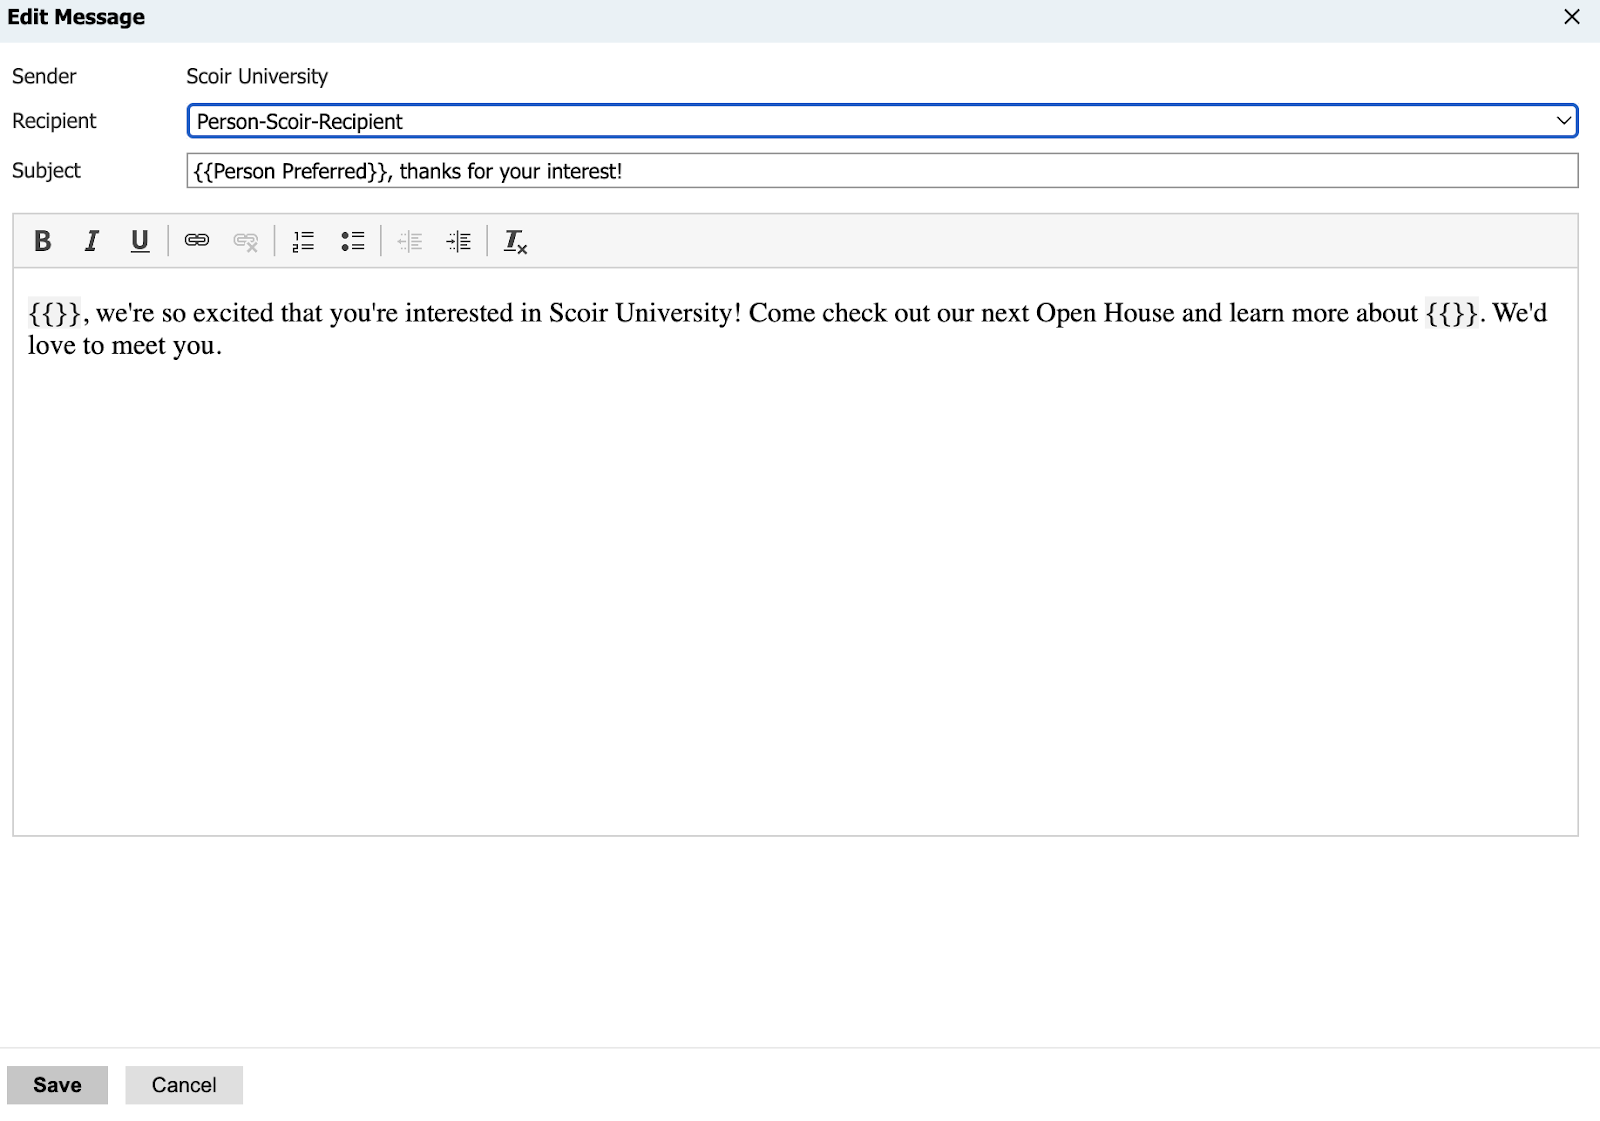Open the Recipient dropdown
Screen dimensions: 1600x1121
tap(882, 121)
